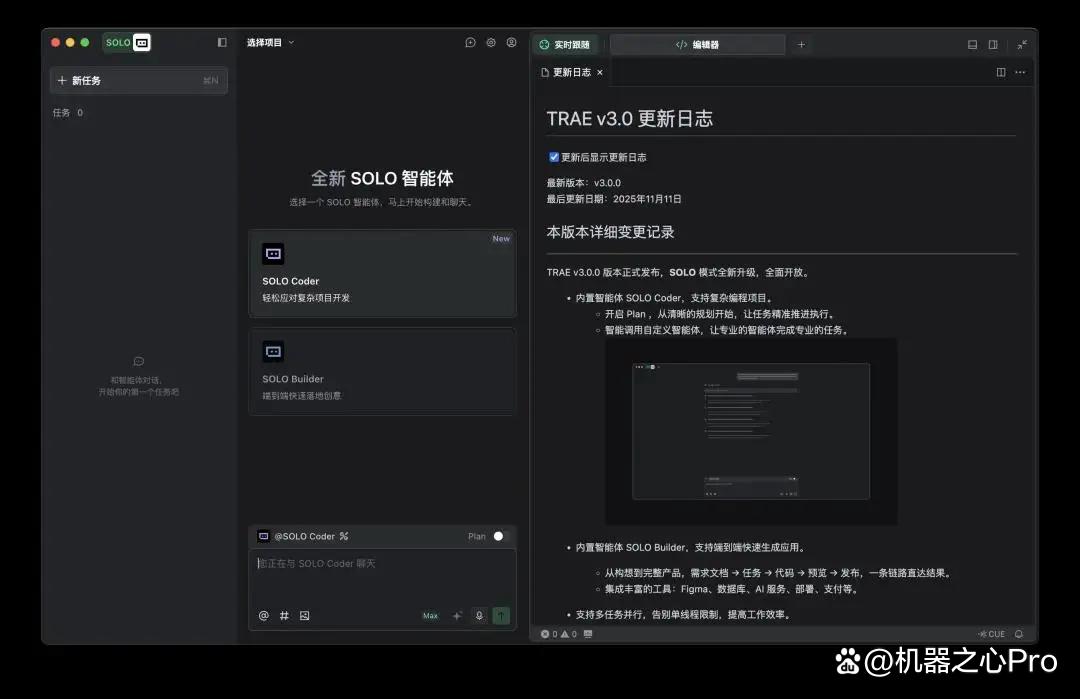Toggle the Plan mode switch

[x=498, y=536]
